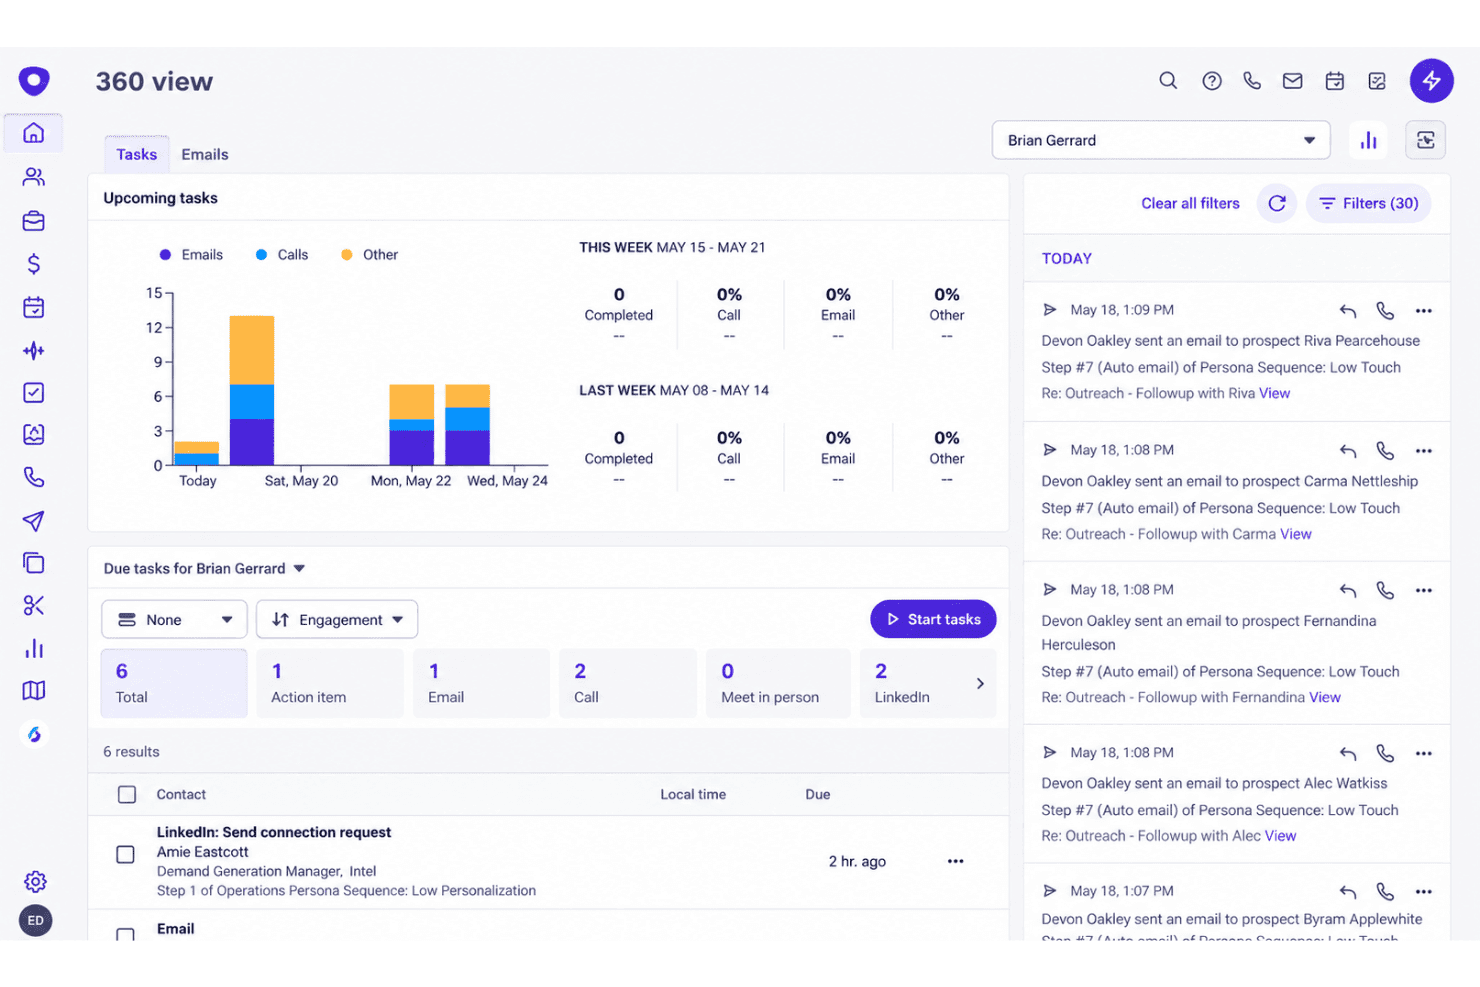This screenshot has width=1480, height=987.
Task: Open the help question mark icon
Action: pyautogui.click(x=1212, y=81)
